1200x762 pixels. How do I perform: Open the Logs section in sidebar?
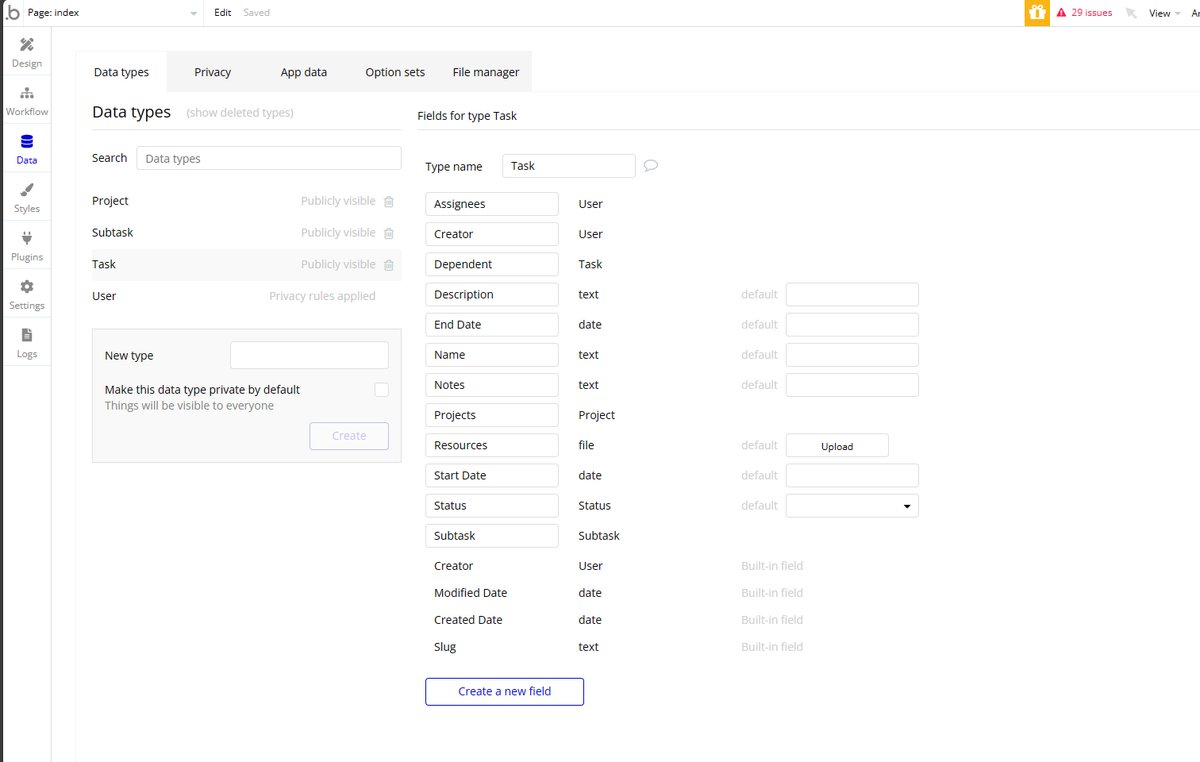point(27,343)
